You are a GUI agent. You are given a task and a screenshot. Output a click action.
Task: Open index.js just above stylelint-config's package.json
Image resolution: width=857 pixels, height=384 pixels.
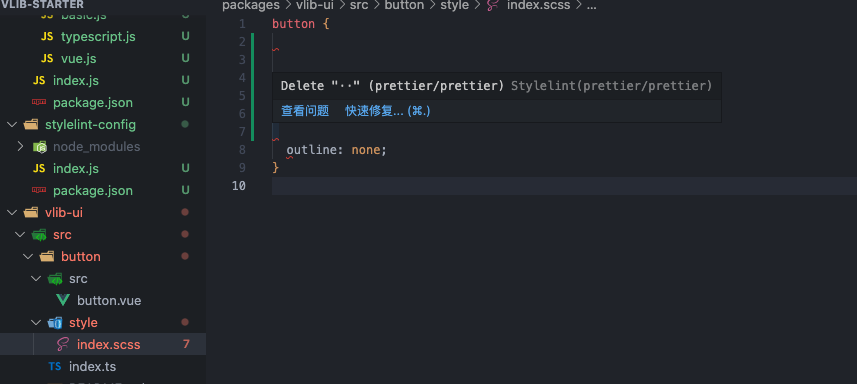pos(76,168)
